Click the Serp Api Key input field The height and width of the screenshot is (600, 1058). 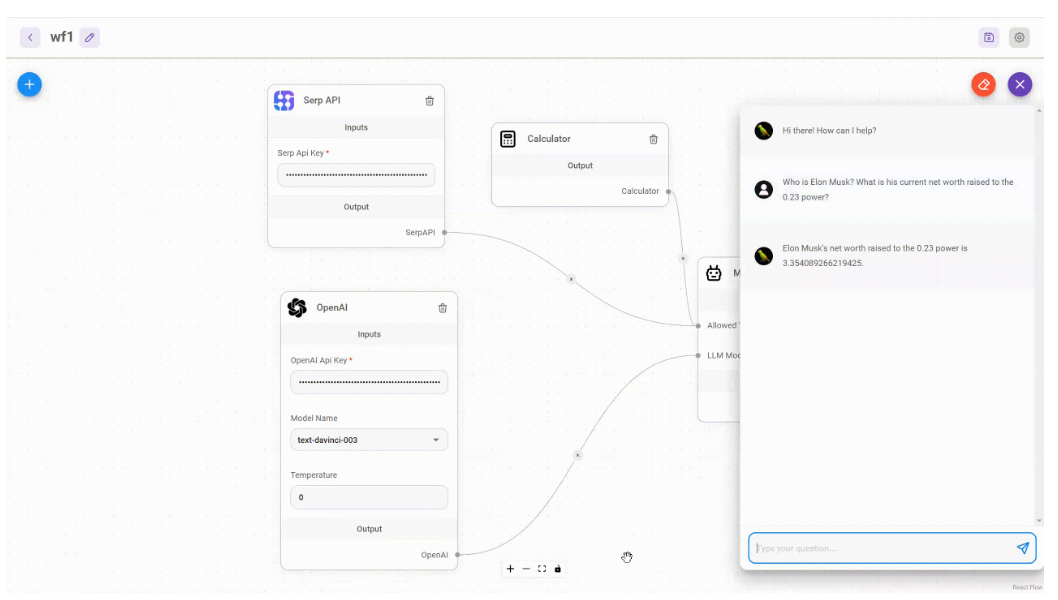coord(356,175)
